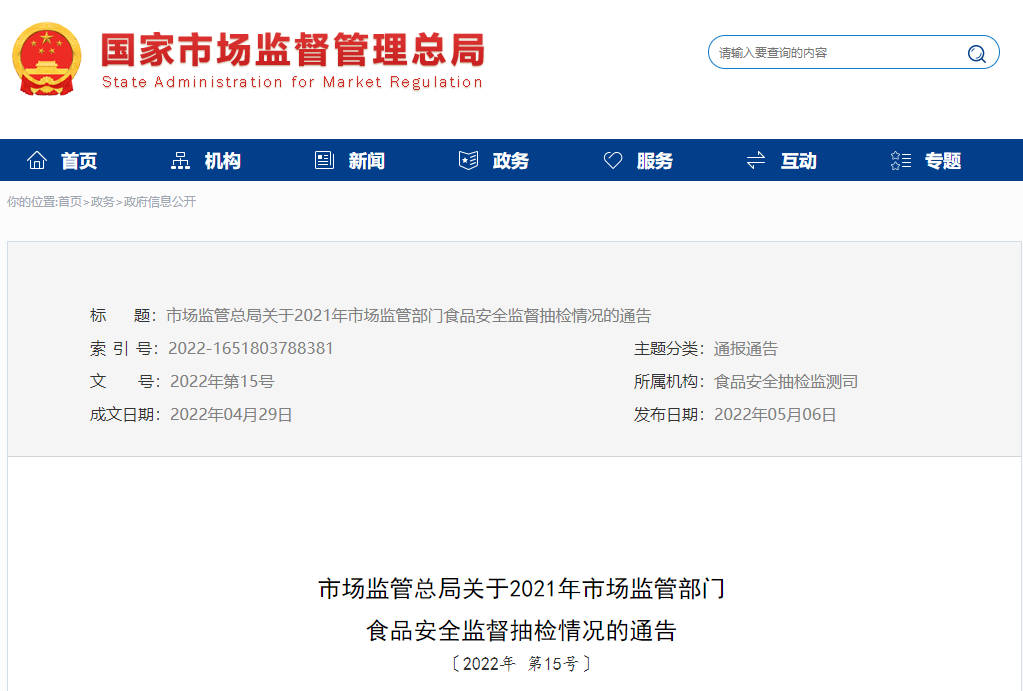1023x691 pixels.
Task: Open the 互动 navigation menu item
Action: [799, 161]
